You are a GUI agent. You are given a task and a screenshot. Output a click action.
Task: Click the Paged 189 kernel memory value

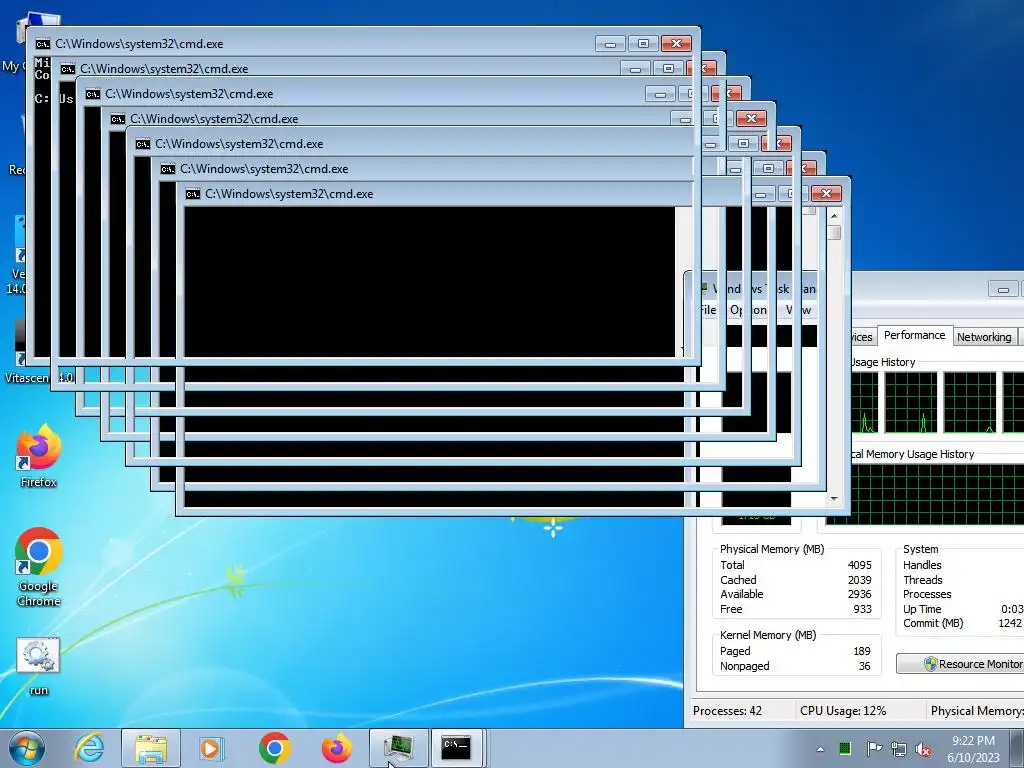[862, 651]
